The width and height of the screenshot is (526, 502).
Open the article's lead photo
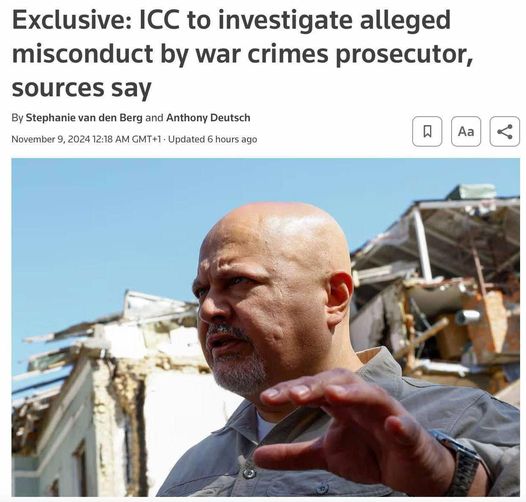pyautogui.click(x=266, y=327)
